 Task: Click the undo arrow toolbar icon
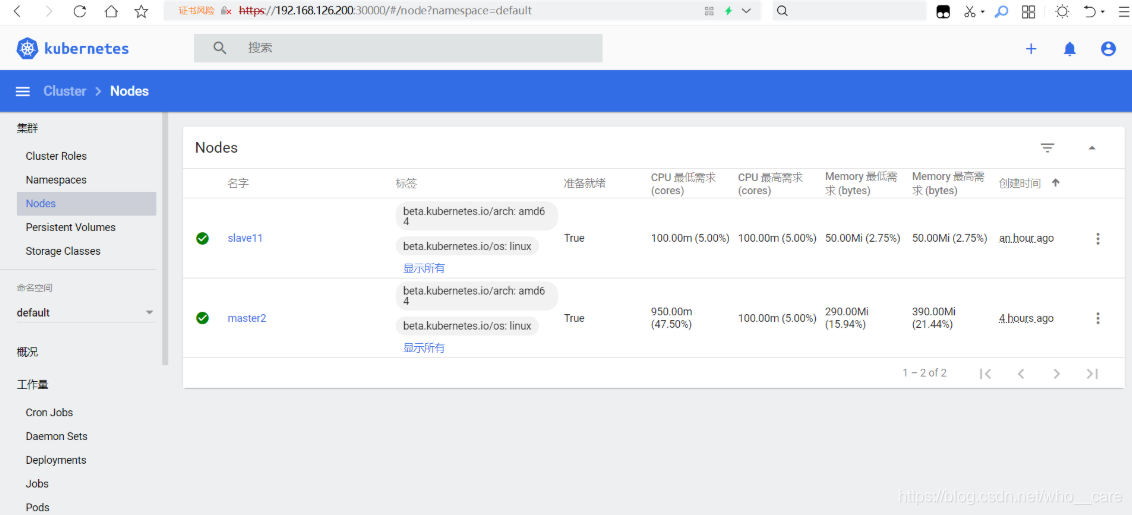[1090, 11]
